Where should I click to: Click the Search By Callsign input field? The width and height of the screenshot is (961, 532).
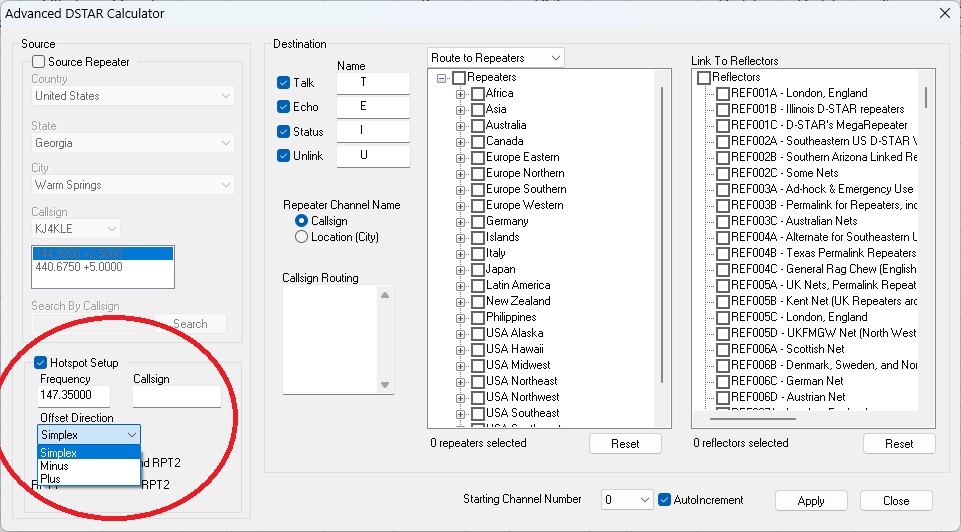[83, 324]
